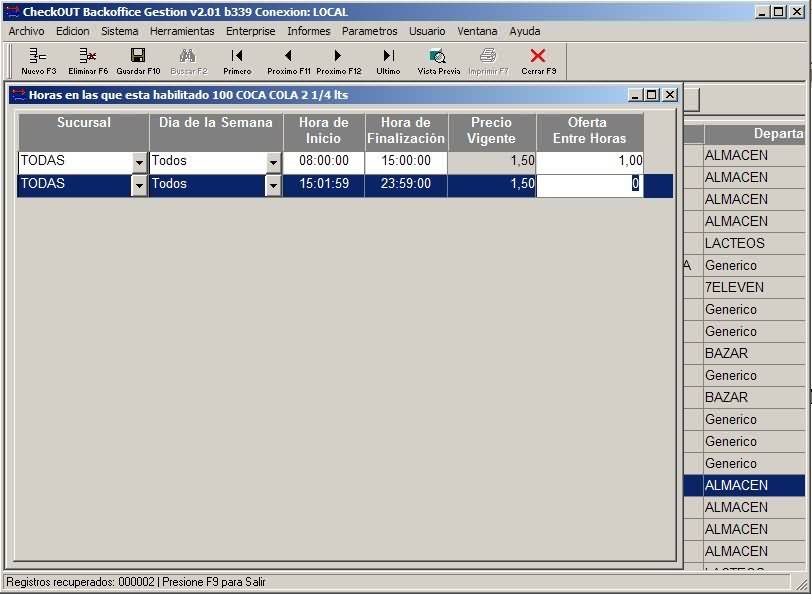Select the 08:00:00 start time cell
Screen dimensions: 812x594
324,162
